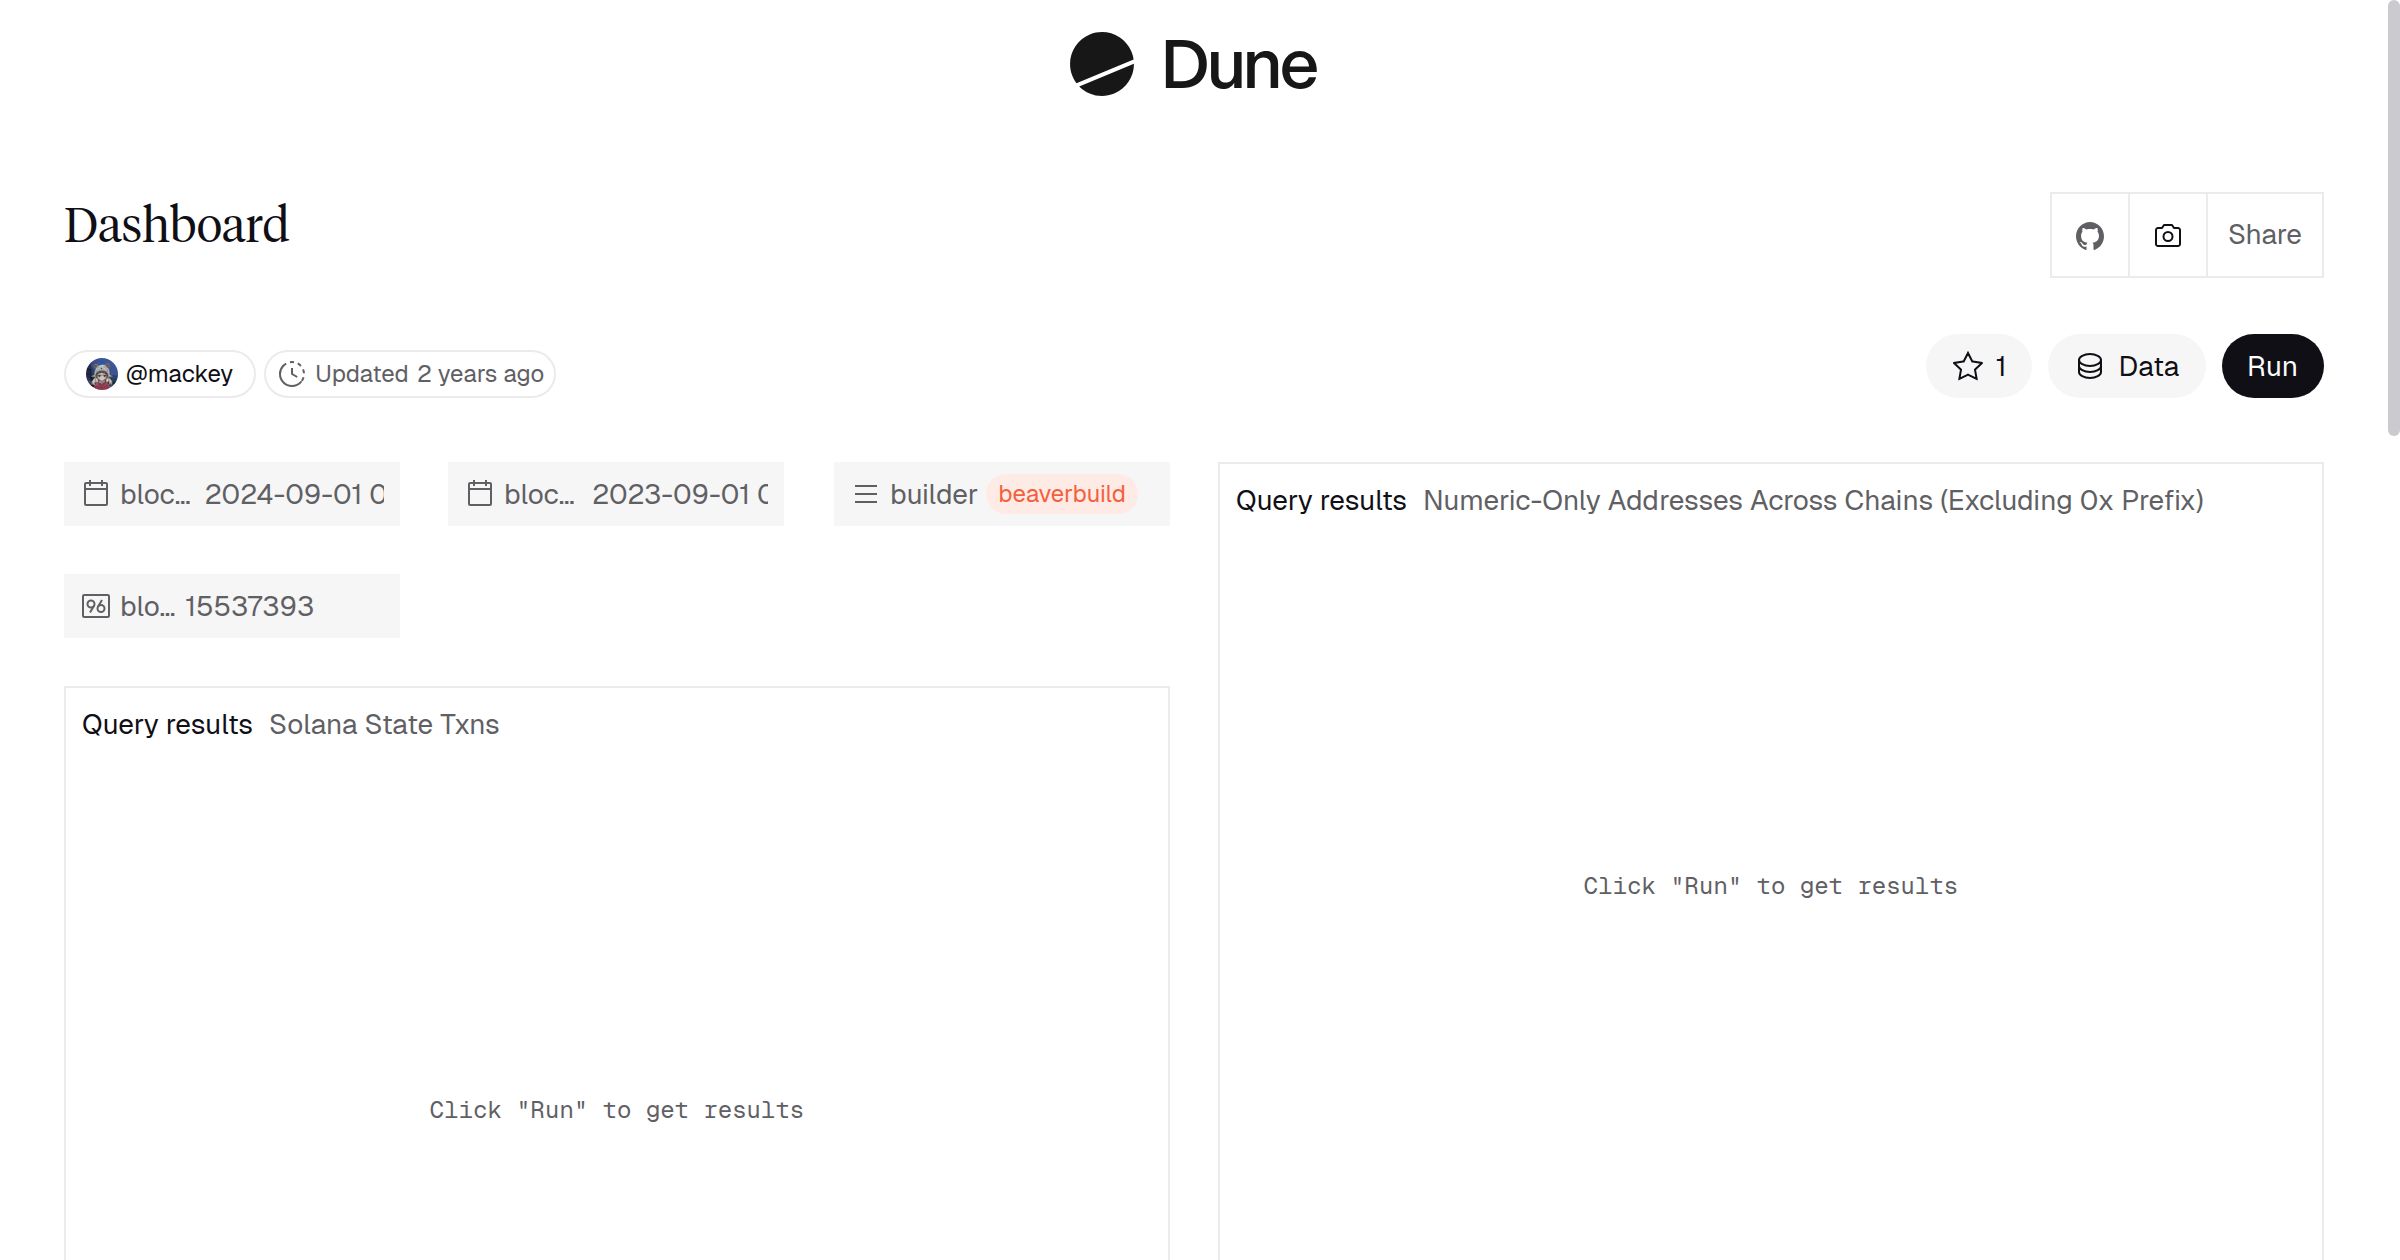The image size is (2400, 1260).
Task: Click the Dune logo
Action: pos(1193,65)
